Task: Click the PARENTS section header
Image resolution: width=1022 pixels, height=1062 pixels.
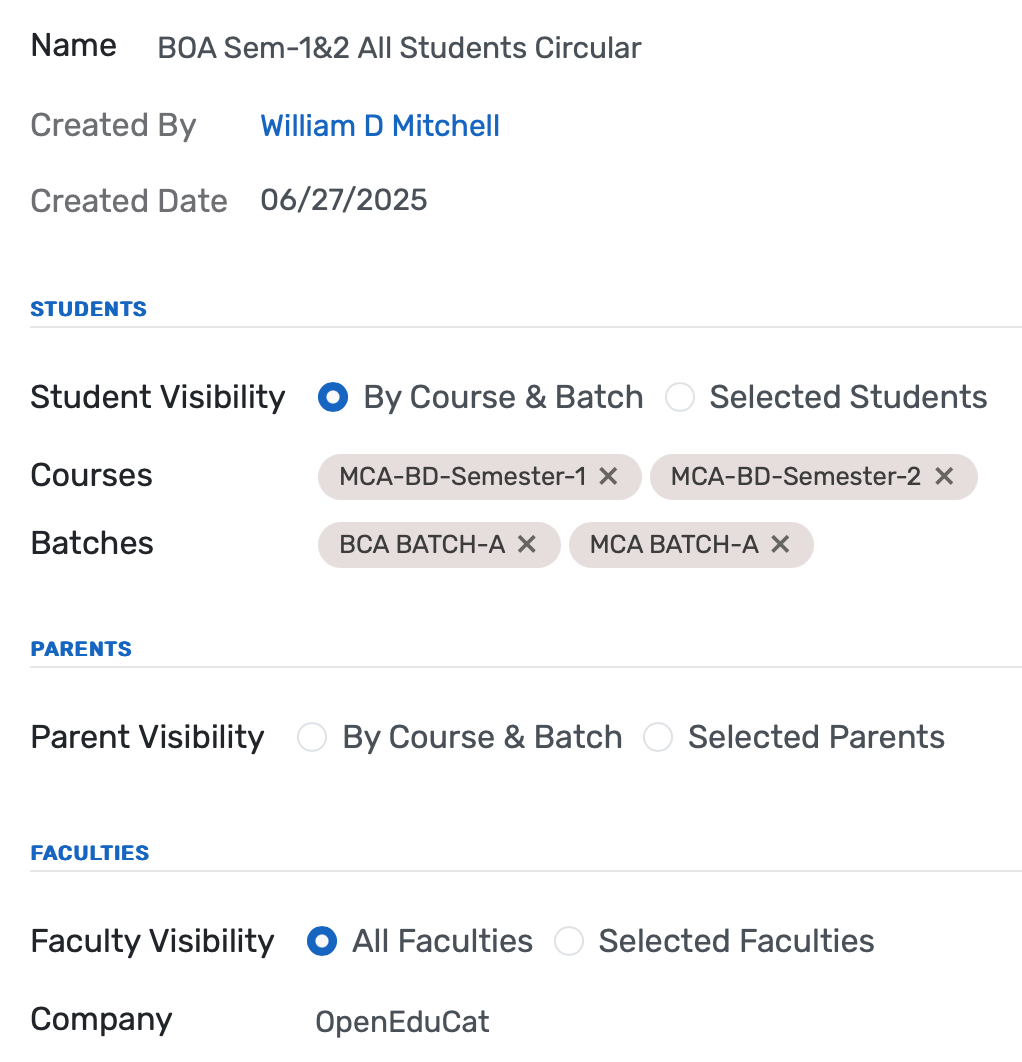Action: 81,648
